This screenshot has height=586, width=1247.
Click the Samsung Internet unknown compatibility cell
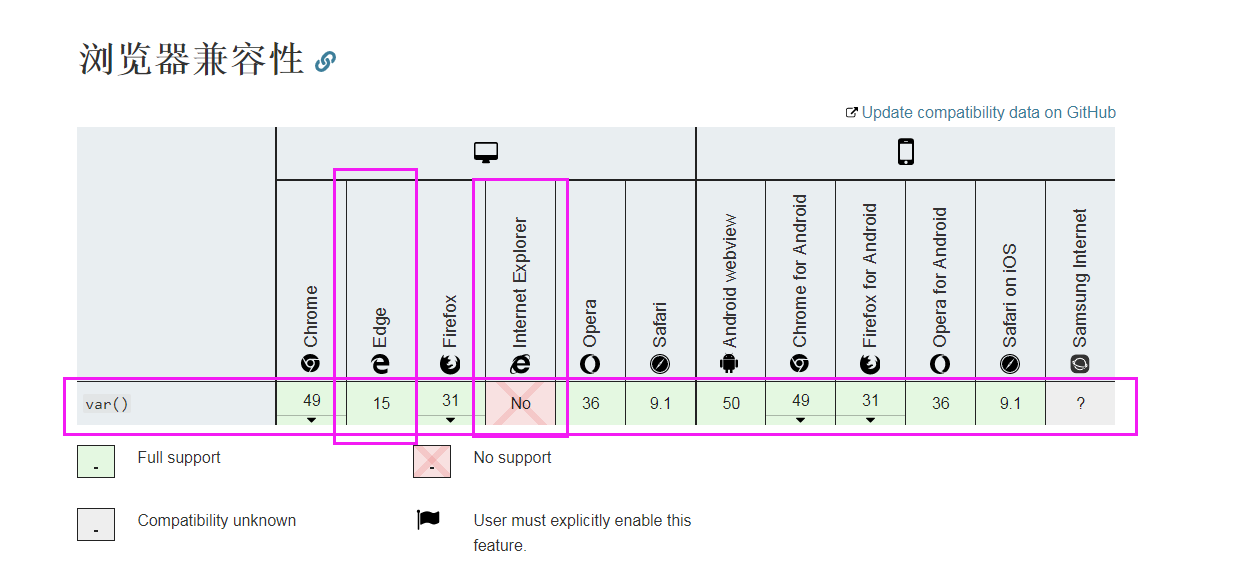[x=1080, y=404]
